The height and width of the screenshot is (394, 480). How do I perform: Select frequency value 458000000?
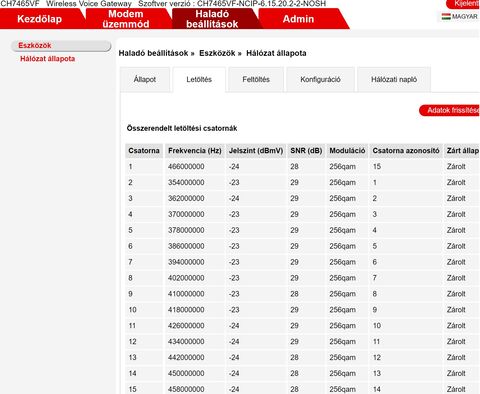(x=186, y=389)
